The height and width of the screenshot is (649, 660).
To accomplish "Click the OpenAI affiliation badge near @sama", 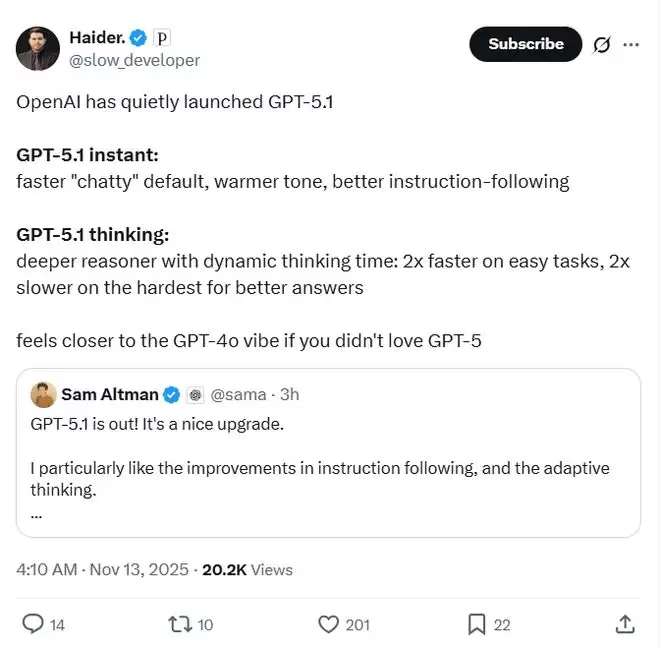I will [x=195, y=395].
